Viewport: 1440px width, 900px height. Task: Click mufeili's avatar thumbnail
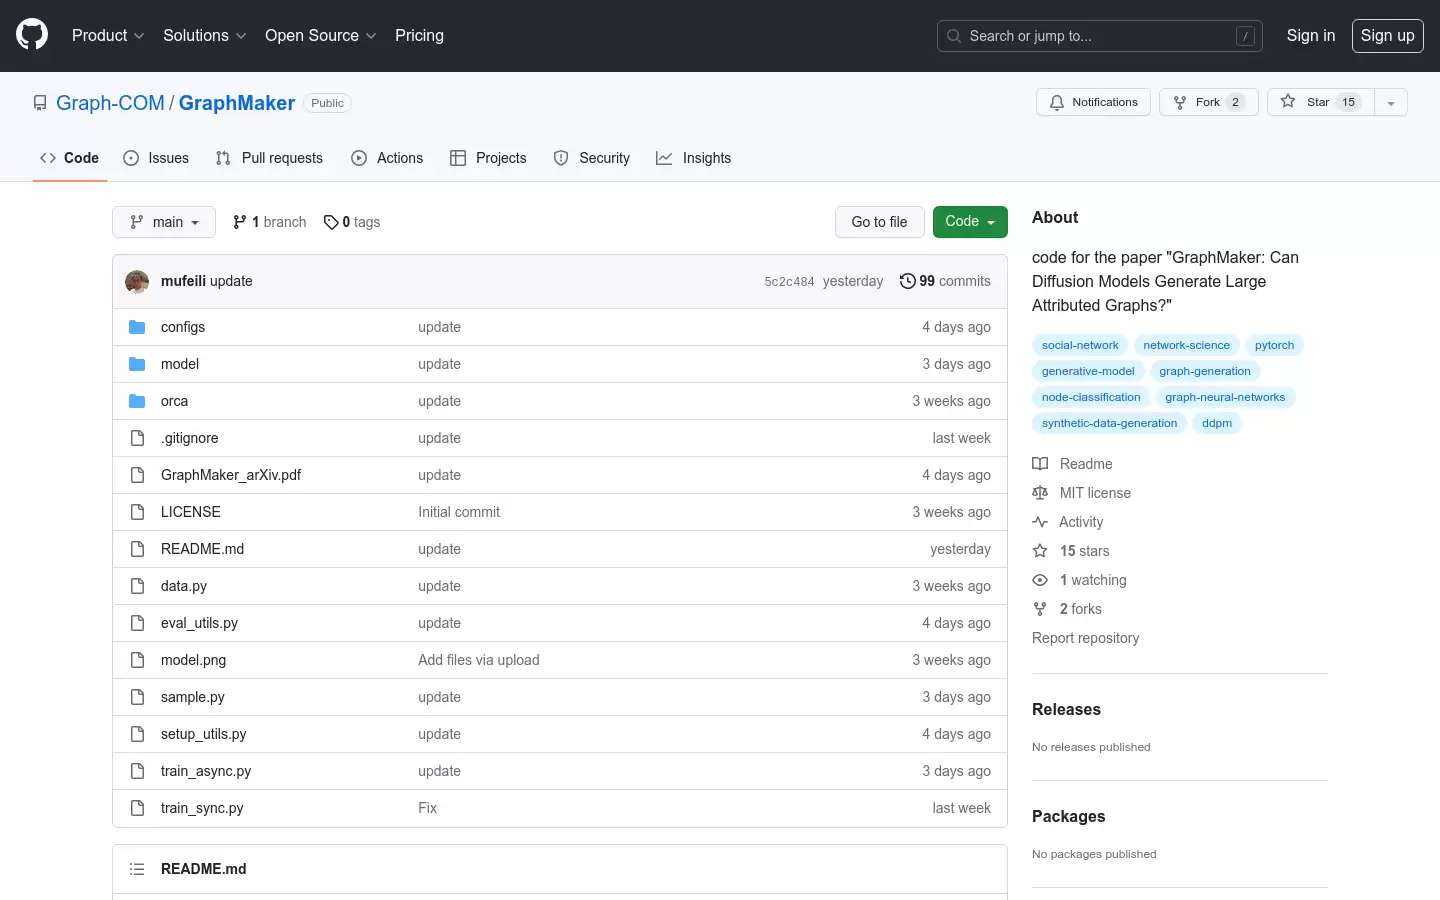pos(137,281)
